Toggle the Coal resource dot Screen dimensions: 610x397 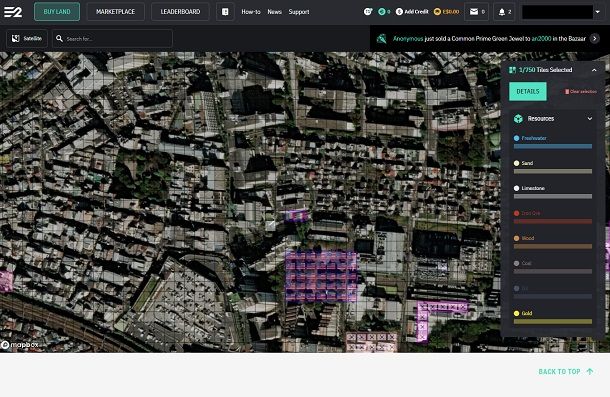pos(516,263)
